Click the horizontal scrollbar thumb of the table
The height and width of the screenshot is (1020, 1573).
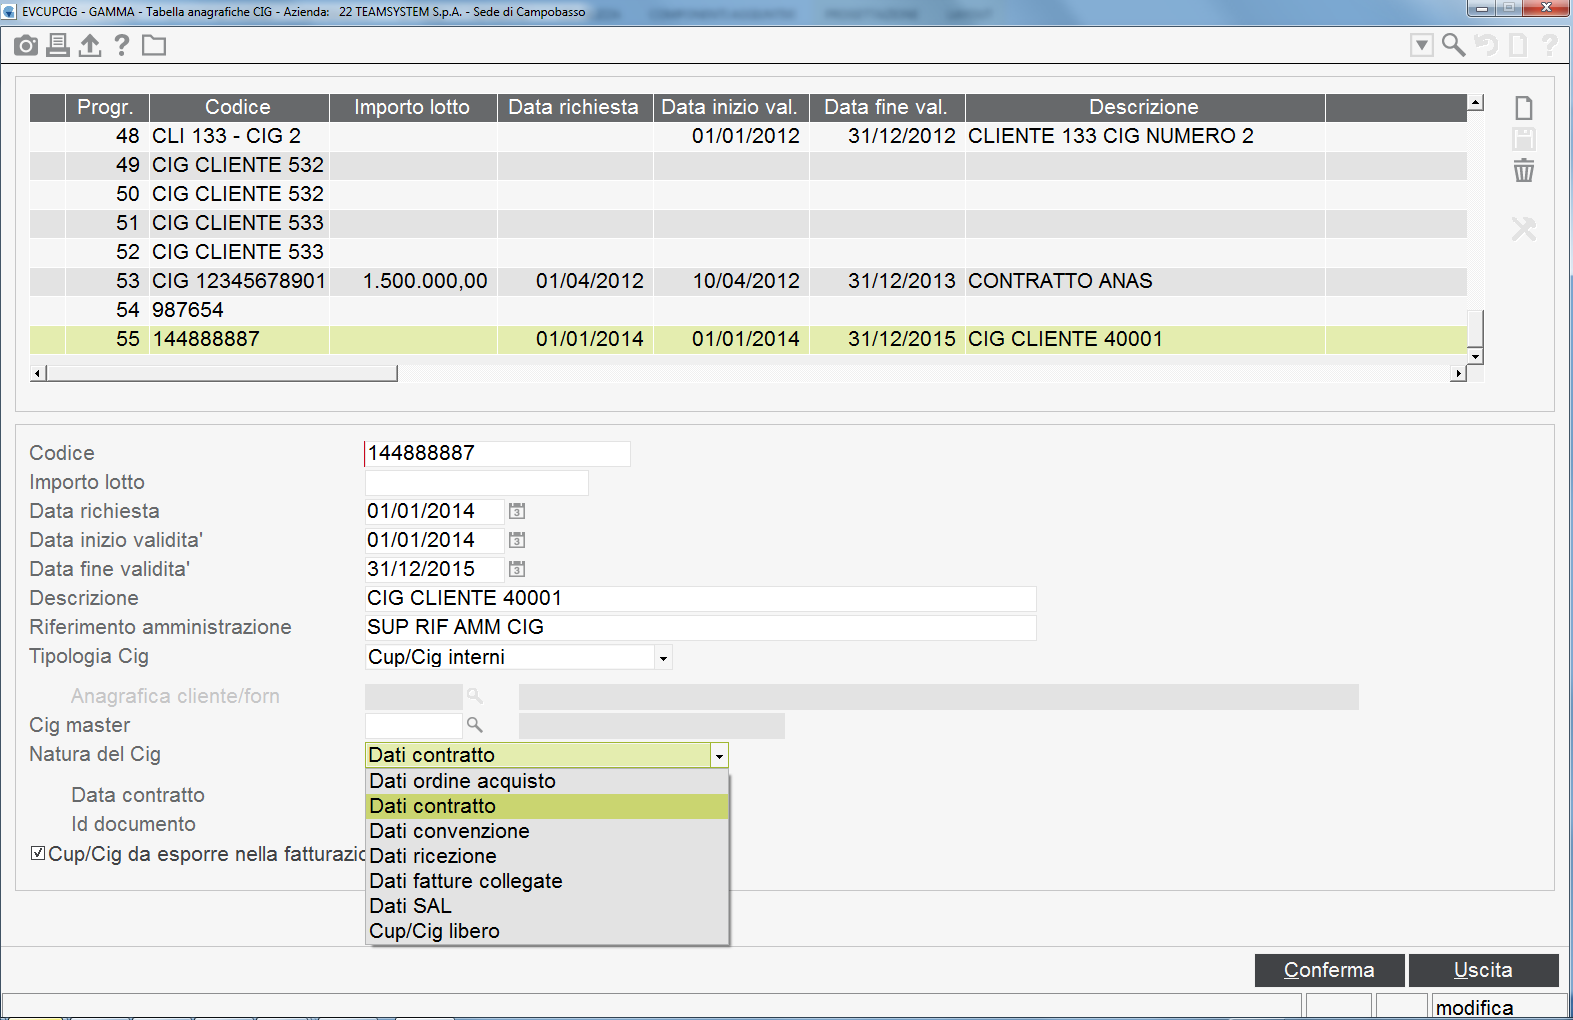pyautogui.click(x=222, y=373)
